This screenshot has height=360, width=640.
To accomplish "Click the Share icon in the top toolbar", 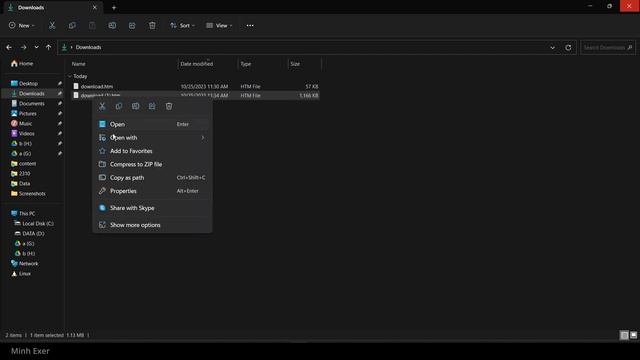I will pos(132,25).
